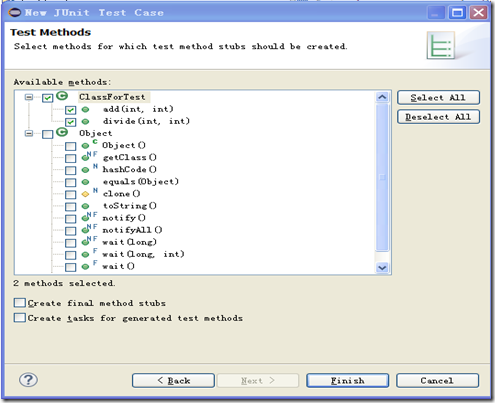Collapse the Object tree node
The height and width of the screenshot is (403, 495).
coord(29,133)
